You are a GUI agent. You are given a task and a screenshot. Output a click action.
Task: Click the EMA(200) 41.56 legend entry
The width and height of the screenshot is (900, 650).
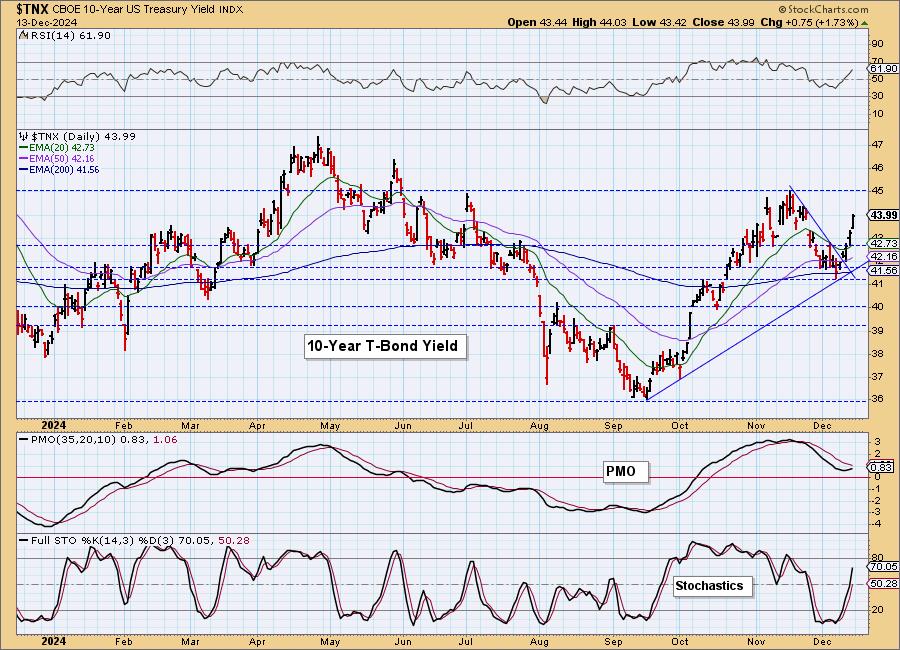pyautogui.click(x=64, y=169)
